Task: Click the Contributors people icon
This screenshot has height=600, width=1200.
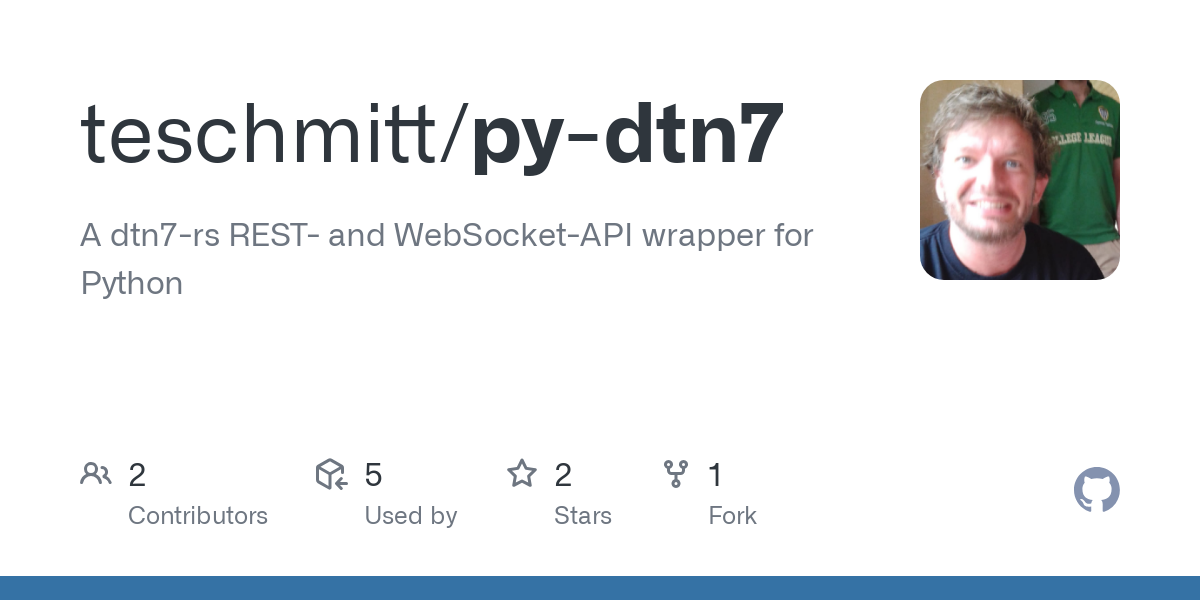Action: [96, 474]
